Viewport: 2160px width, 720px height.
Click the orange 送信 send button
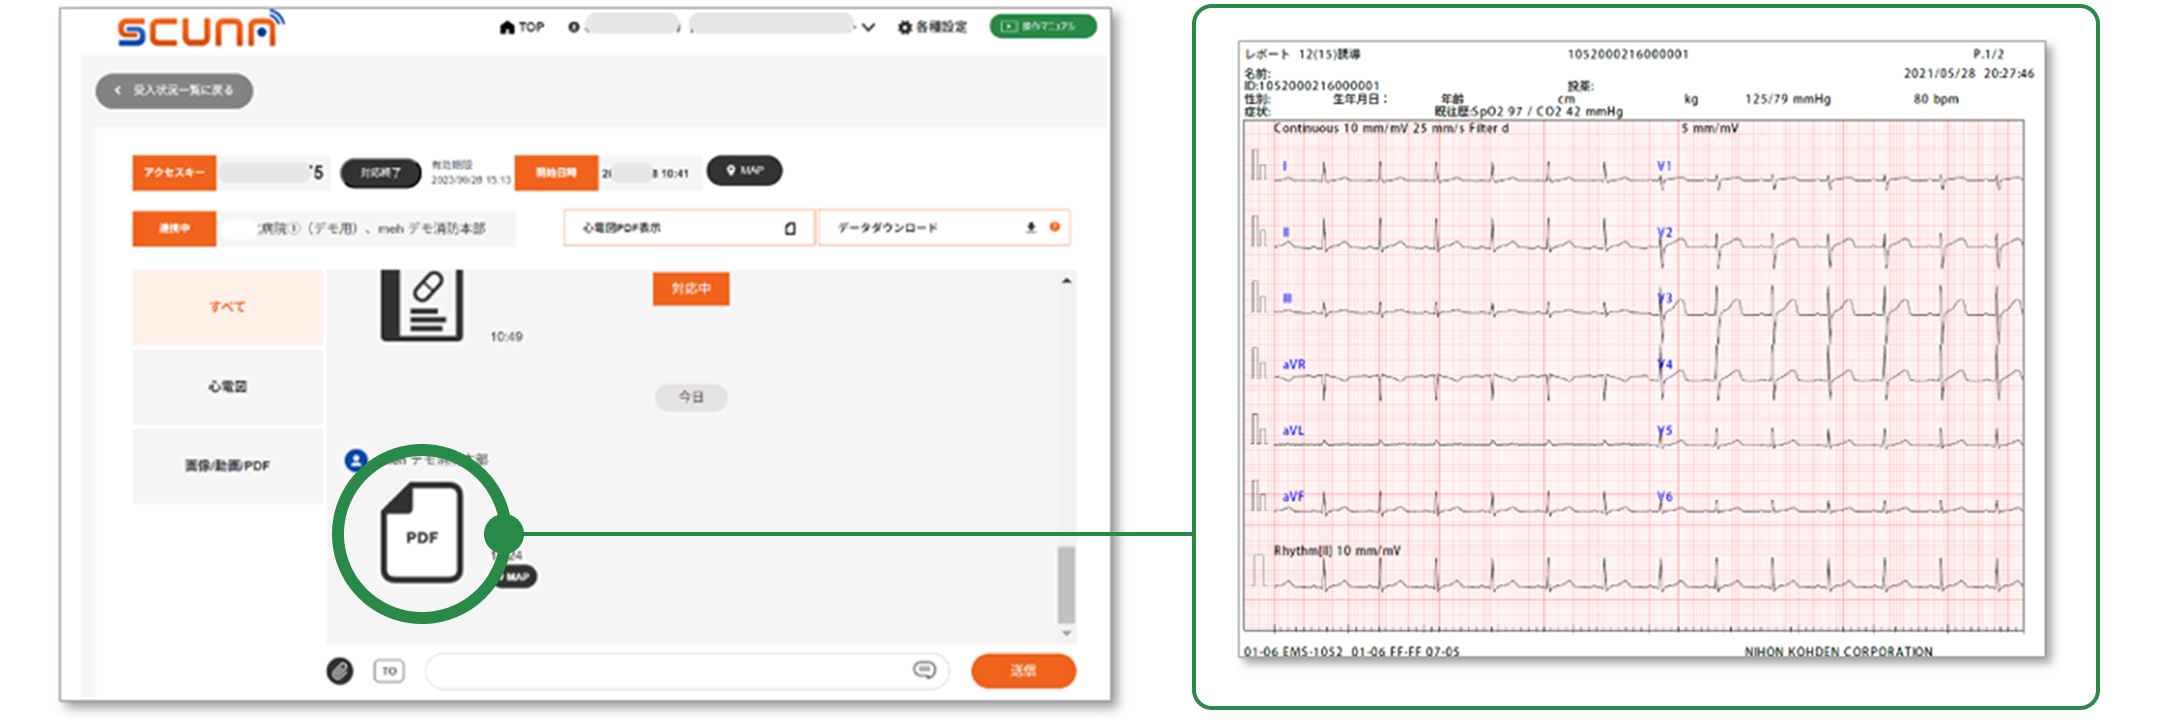1022,671
